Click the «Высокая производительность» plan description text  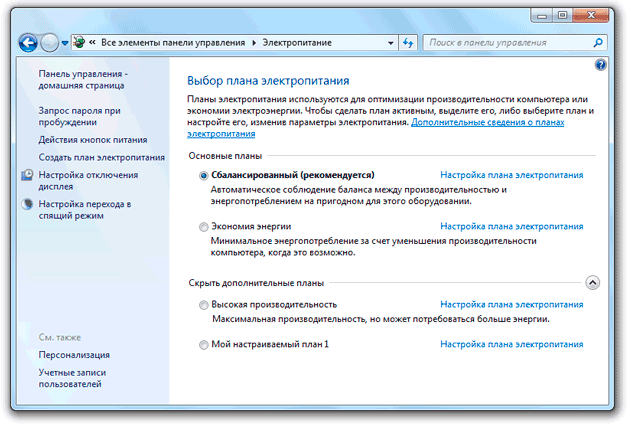(x=380, y=319)
